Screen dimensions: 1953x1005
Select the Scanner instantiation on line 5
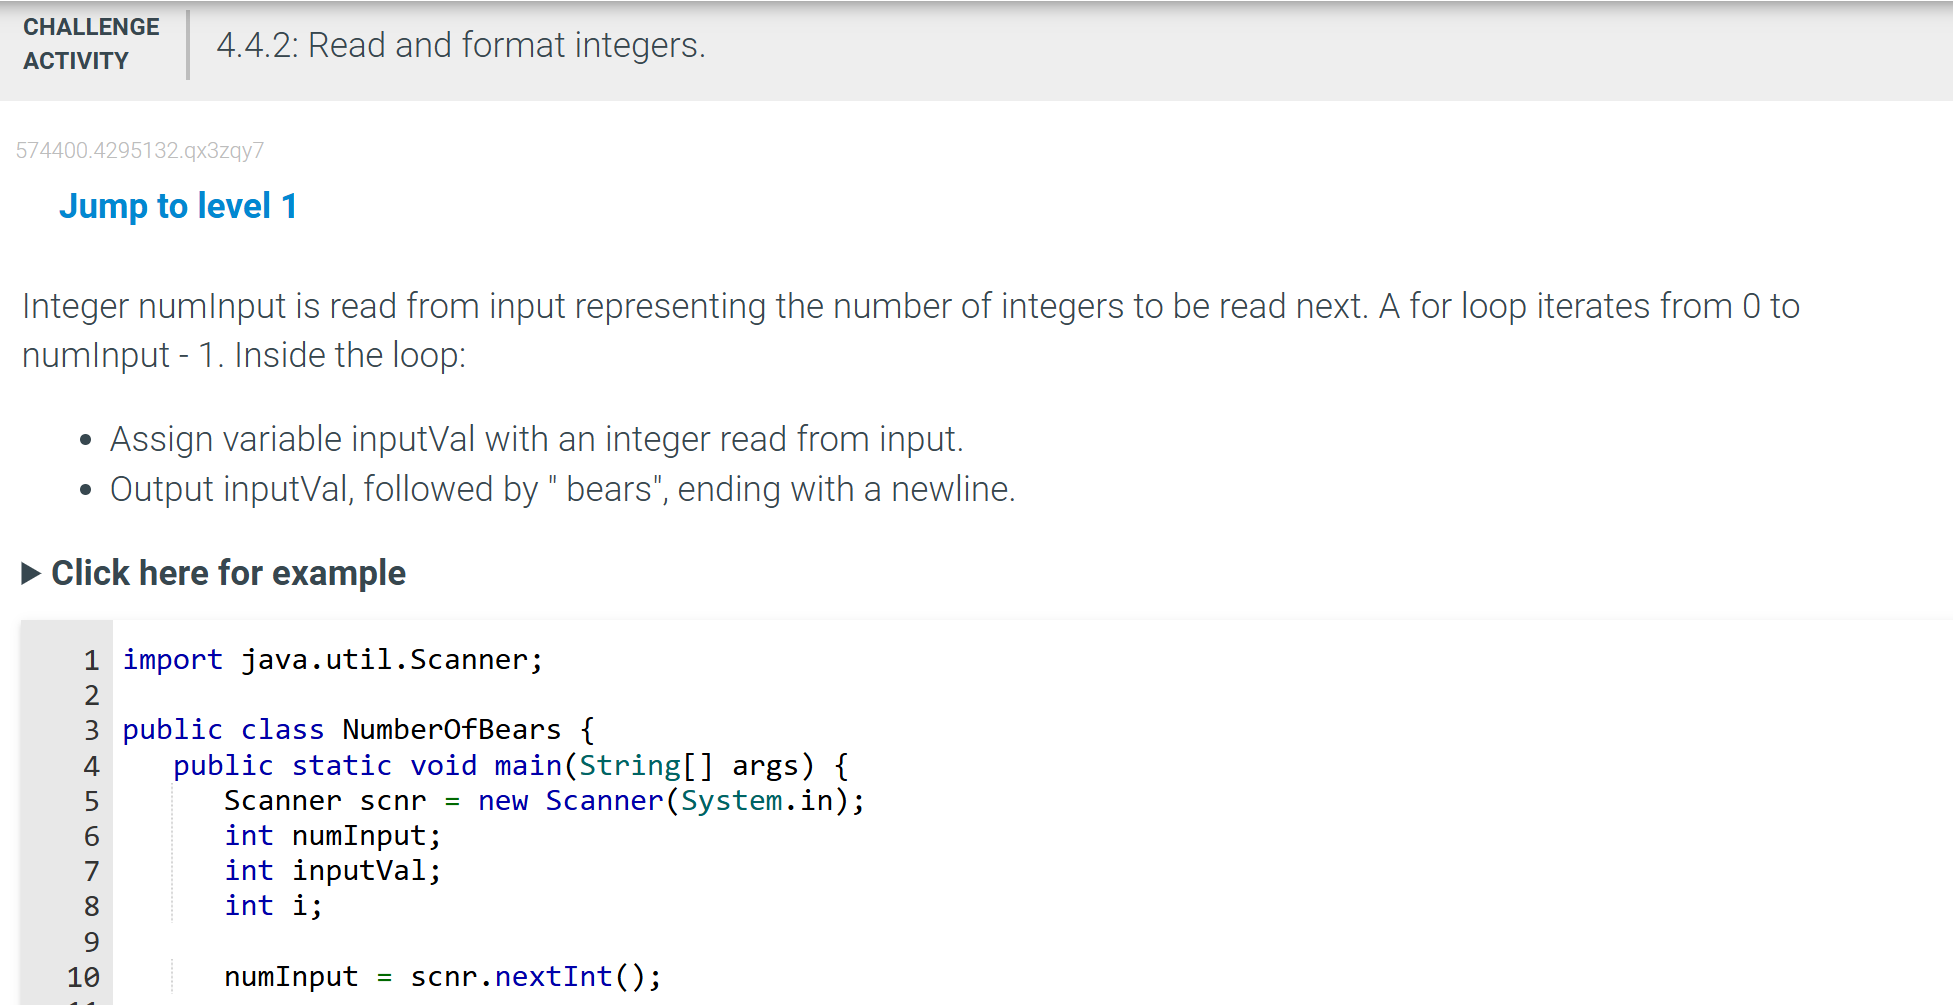pos(543,800)
